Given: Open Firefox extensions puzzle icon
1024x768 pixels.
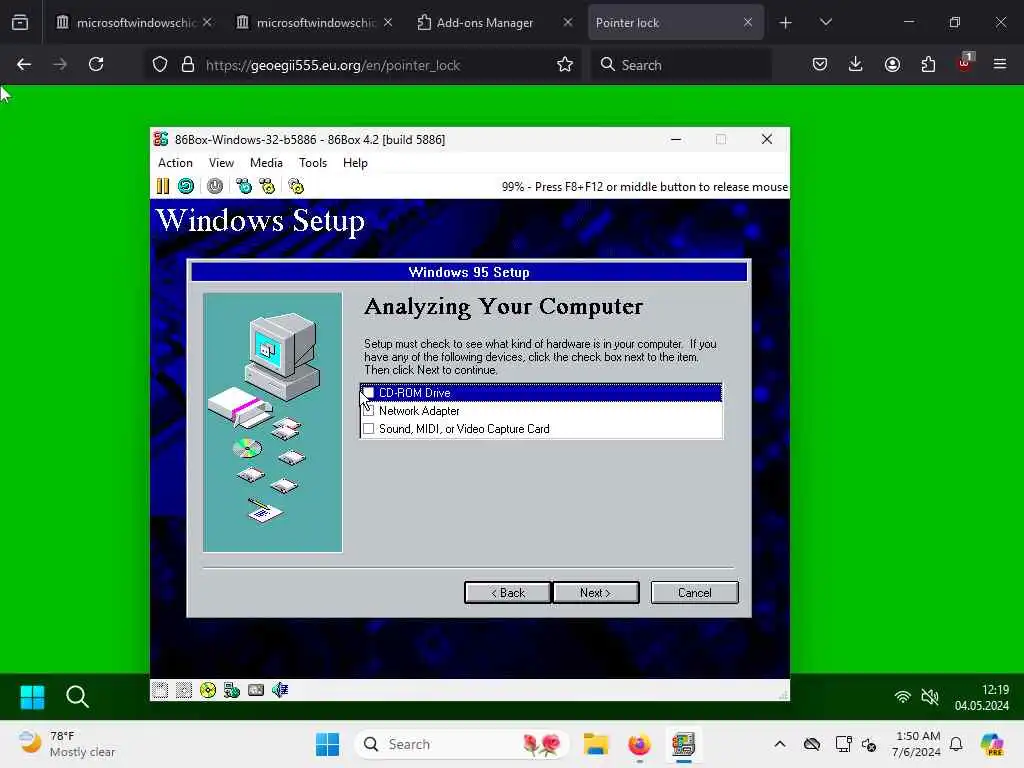Looking at the screenshot, I should pos(928,64).
